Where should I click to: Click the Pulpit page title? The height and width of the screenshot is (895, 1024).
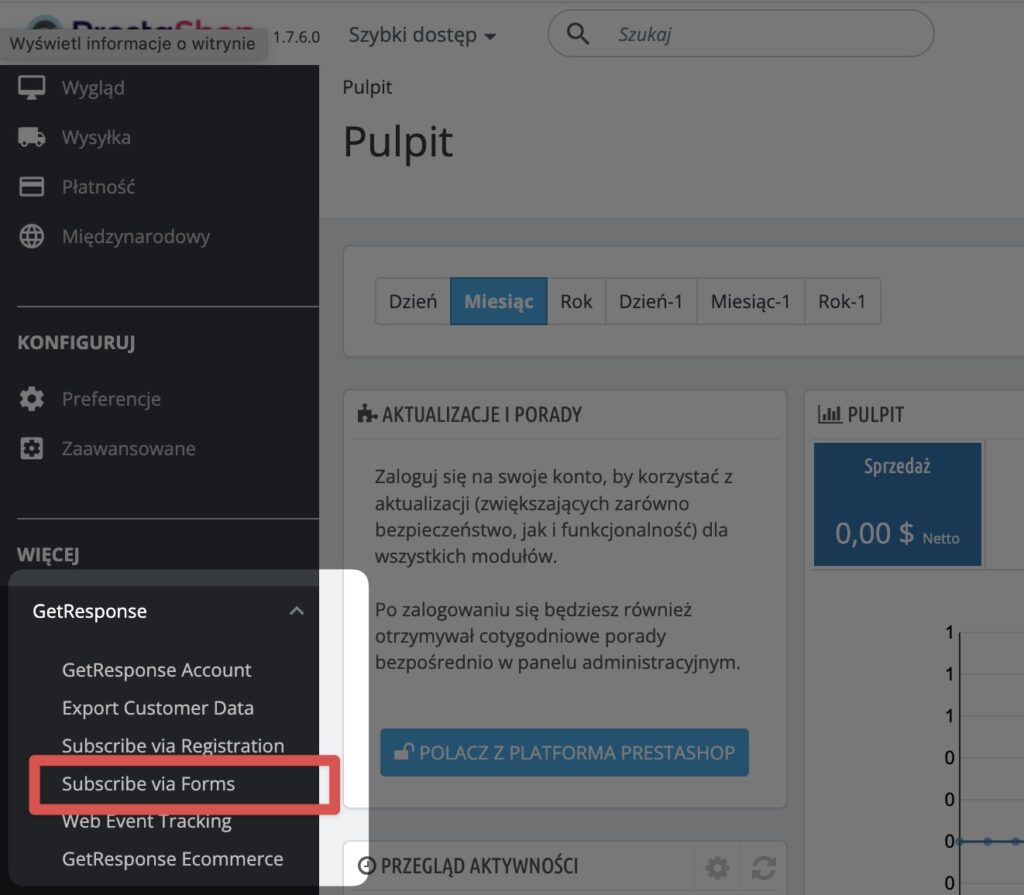pos(398,142)
